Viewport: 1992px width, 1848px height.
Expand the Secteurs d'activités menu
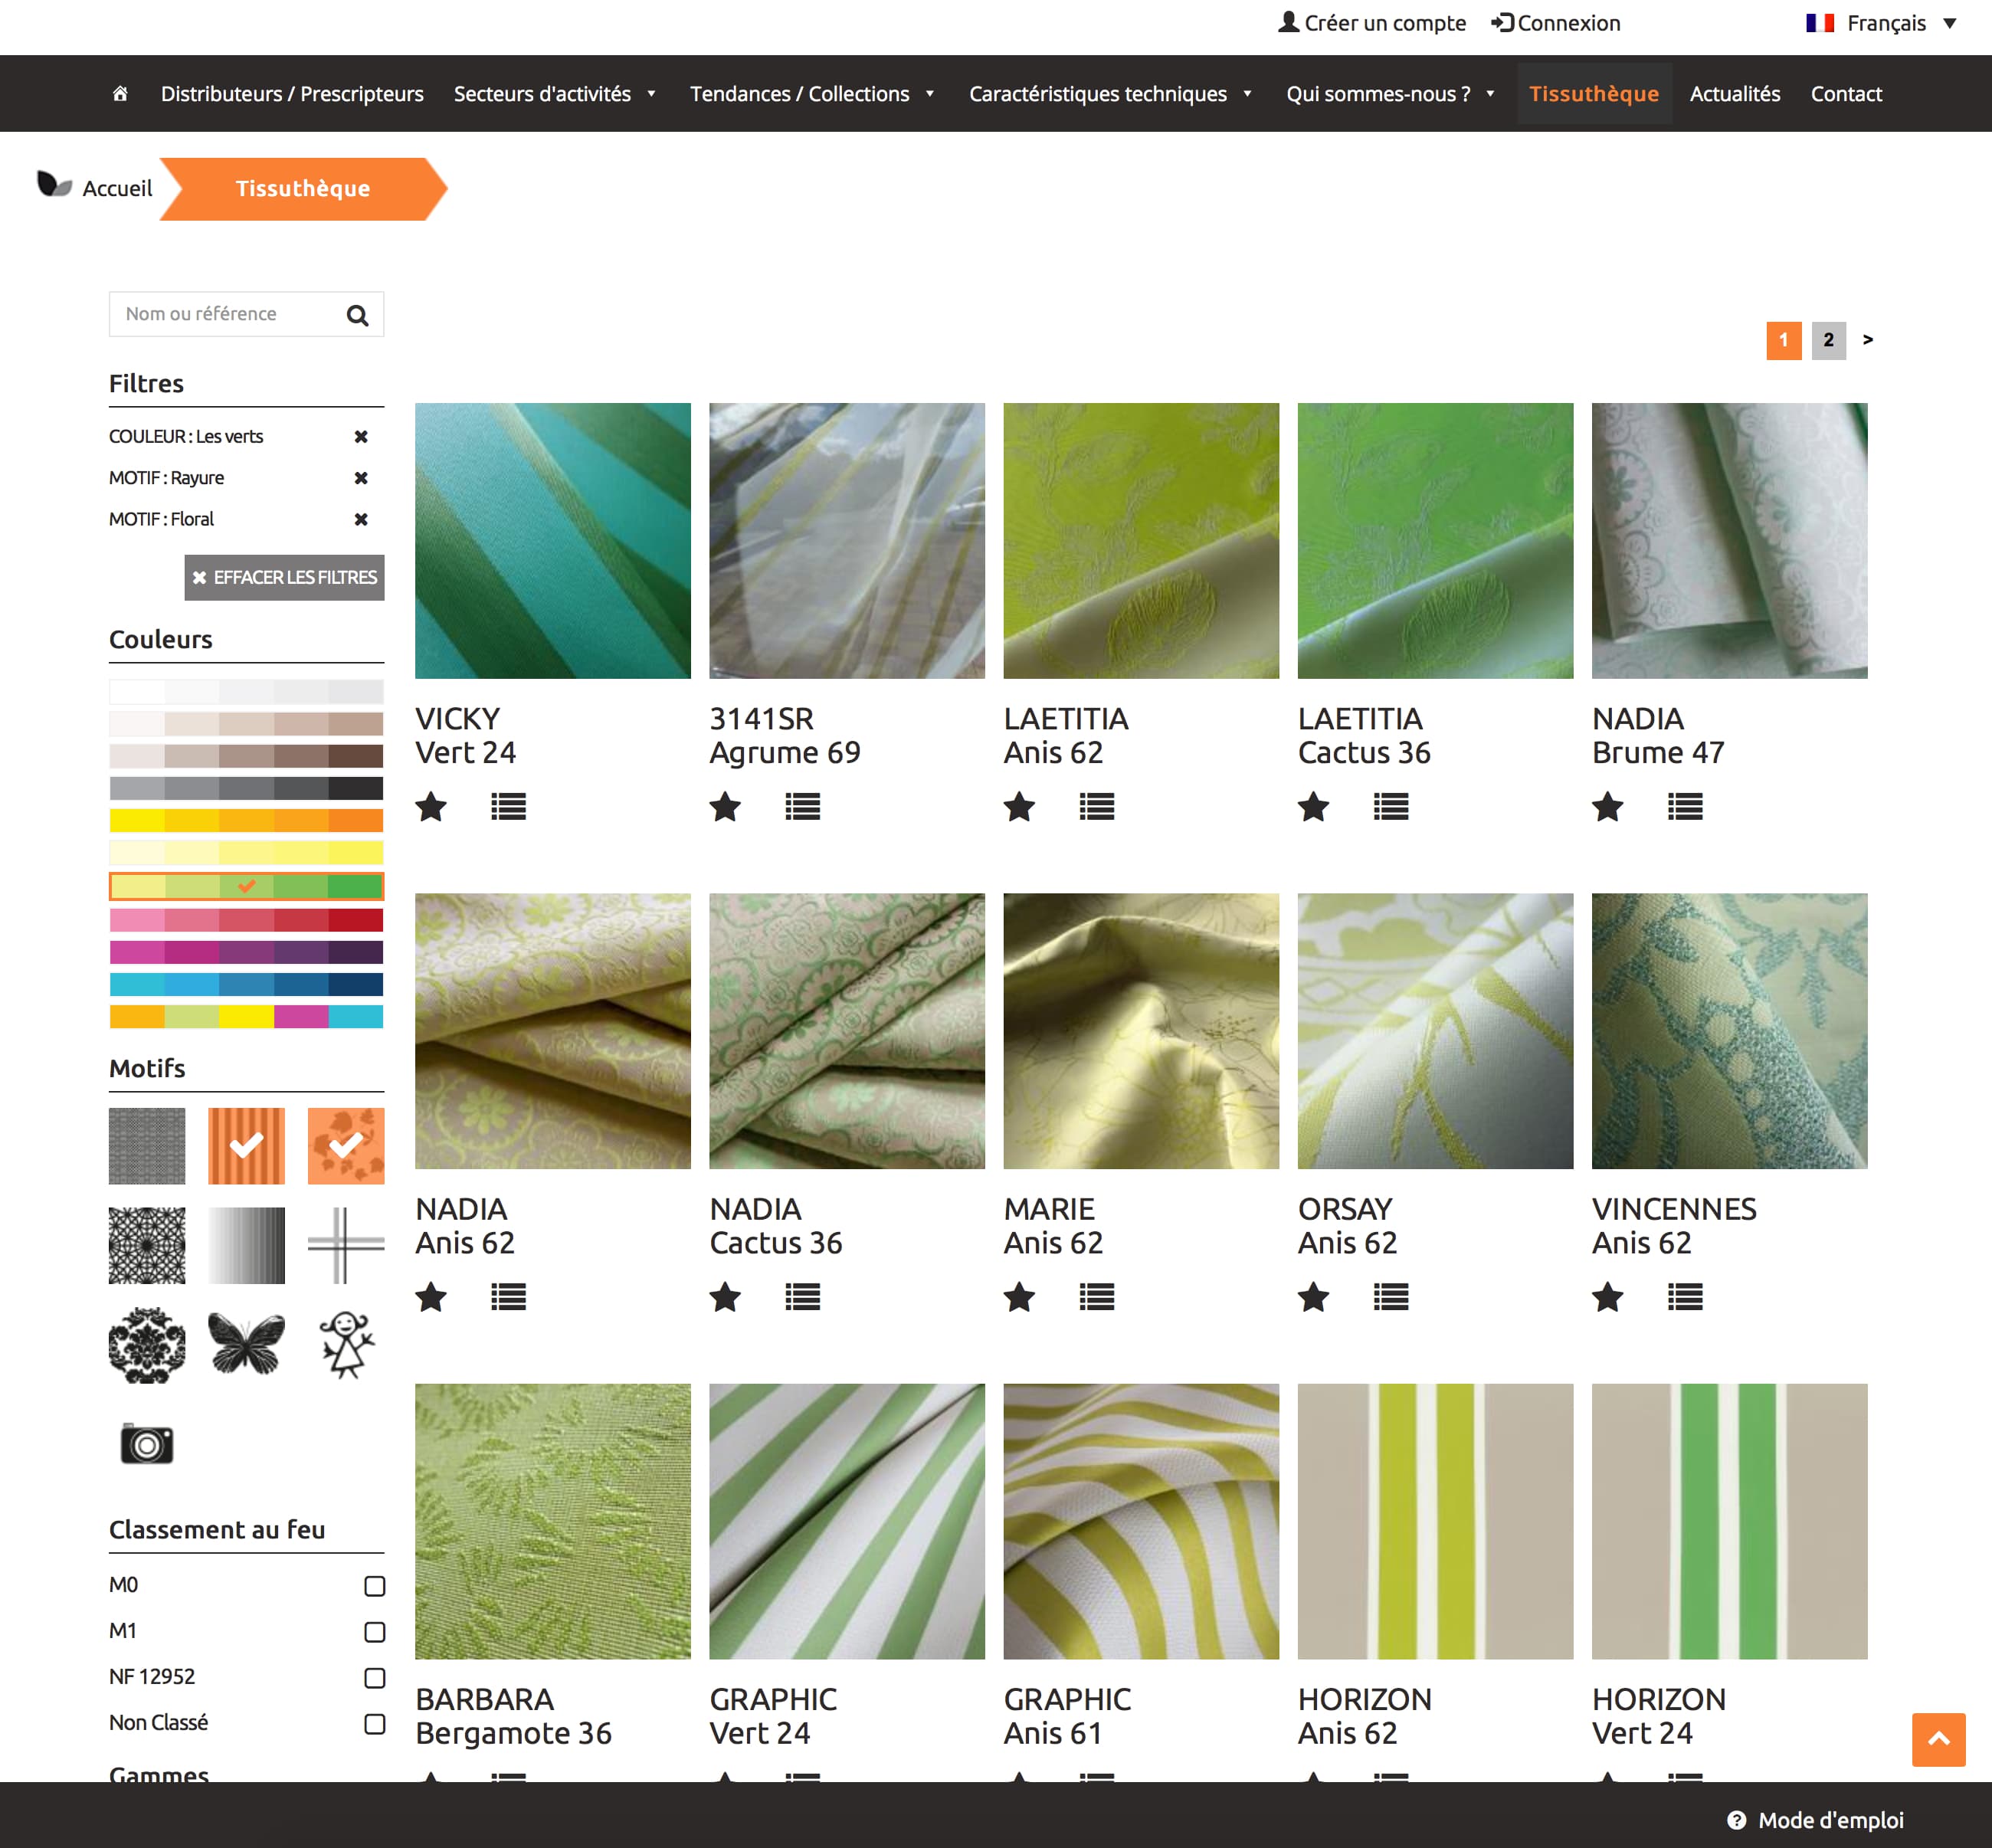[x=555, y=94]
